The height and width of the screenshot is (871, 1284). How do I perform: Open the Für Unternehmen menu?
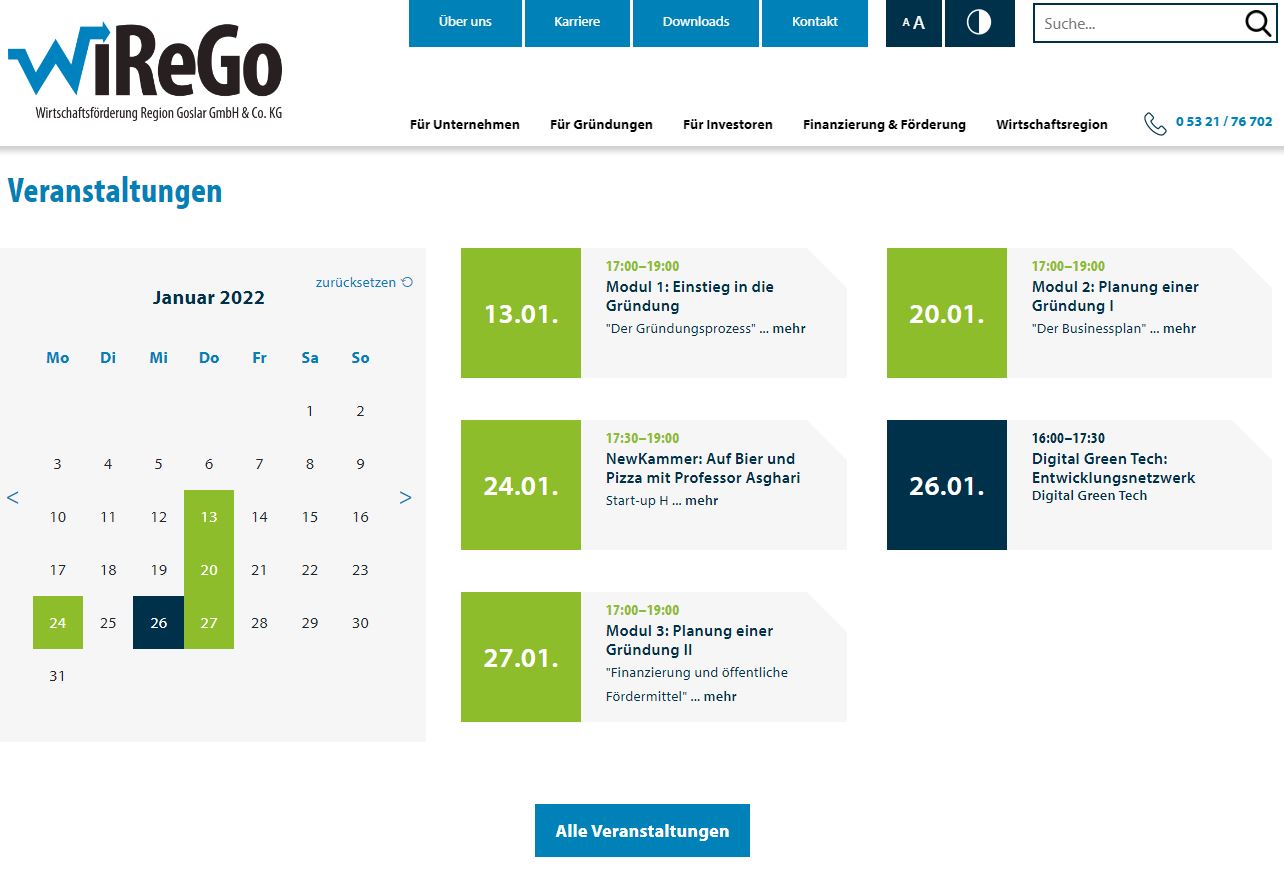click(x=465, y=125)
